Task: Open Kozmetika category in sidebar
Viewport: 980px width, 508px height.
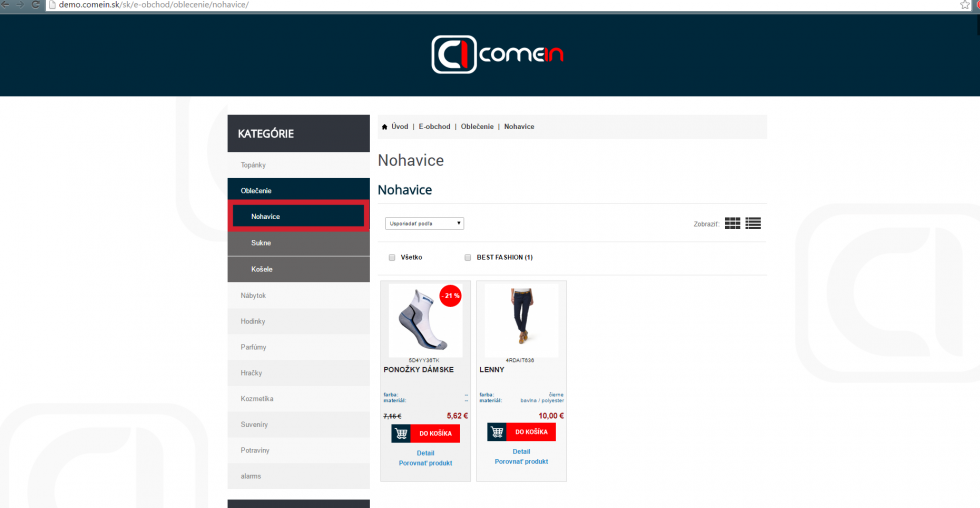Action: tap(299, 399)
